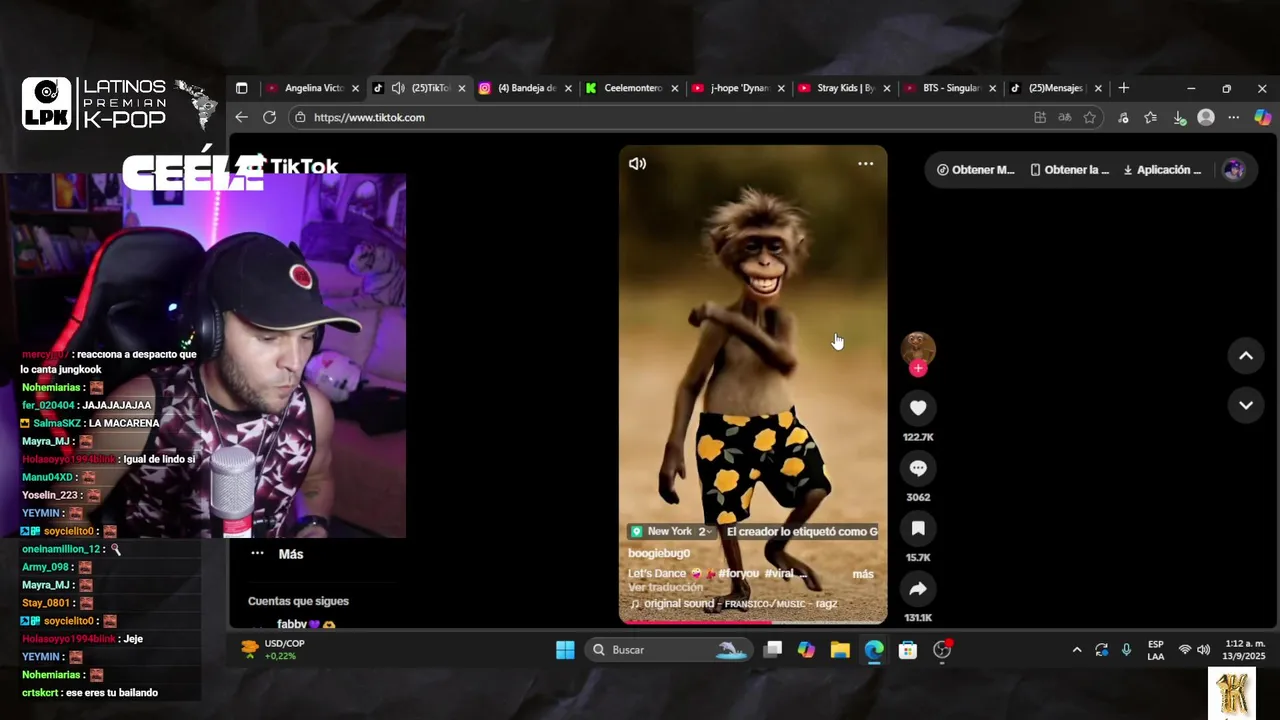Screen dimensions: 1280x720
Task: Open the creator's avatar beside the video
Action: pyautogui.click(x=918, y=347)
